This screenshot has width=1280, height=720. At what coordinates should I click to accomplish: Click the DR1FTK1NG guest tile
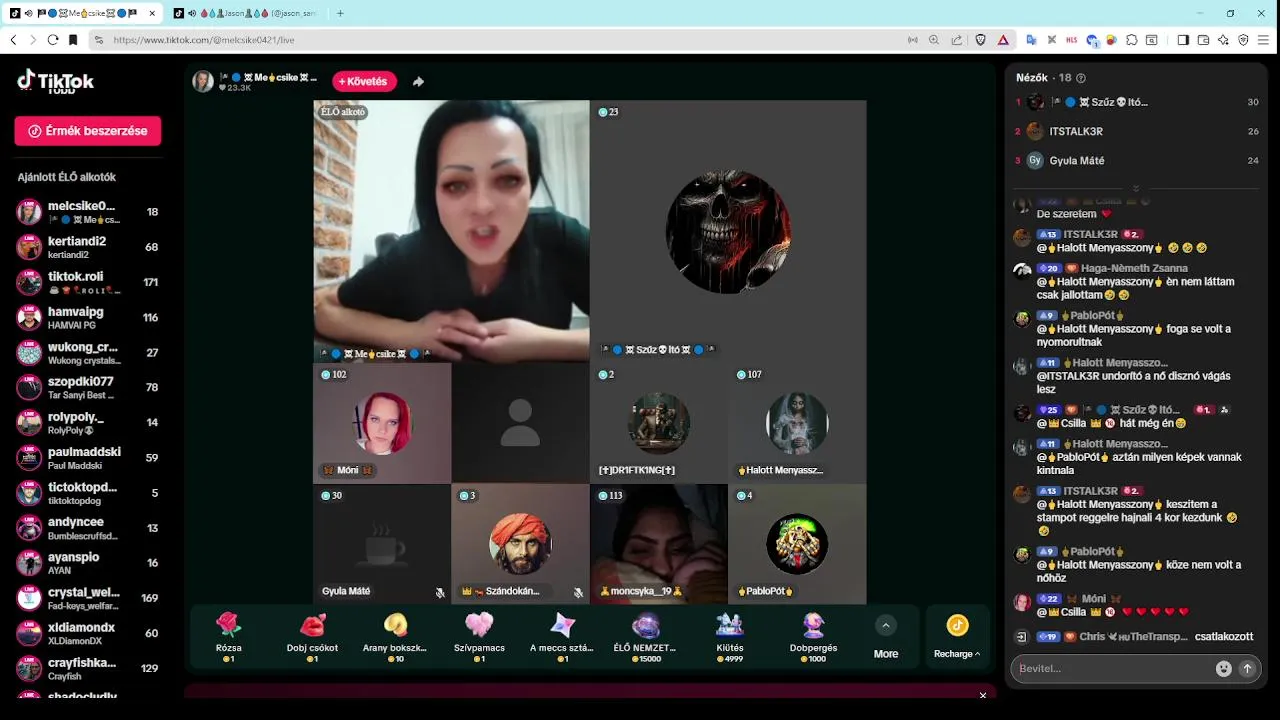(659, 423)
